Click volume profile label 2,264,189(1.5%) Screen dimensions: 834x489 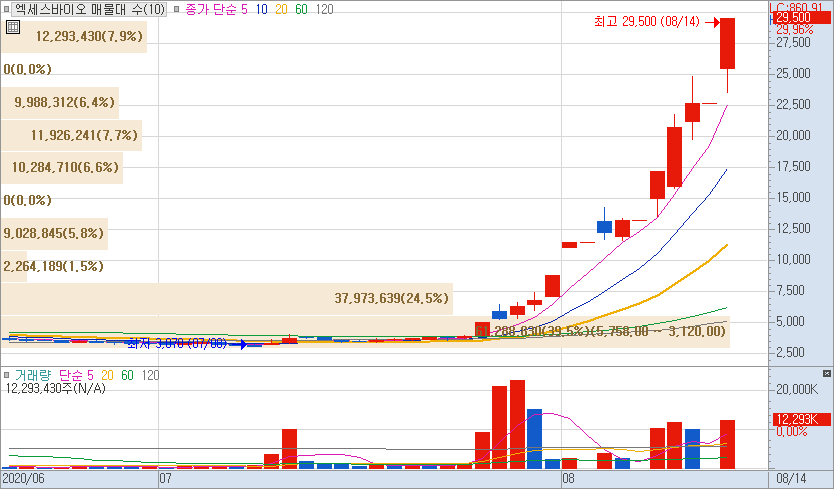[53, 266]
